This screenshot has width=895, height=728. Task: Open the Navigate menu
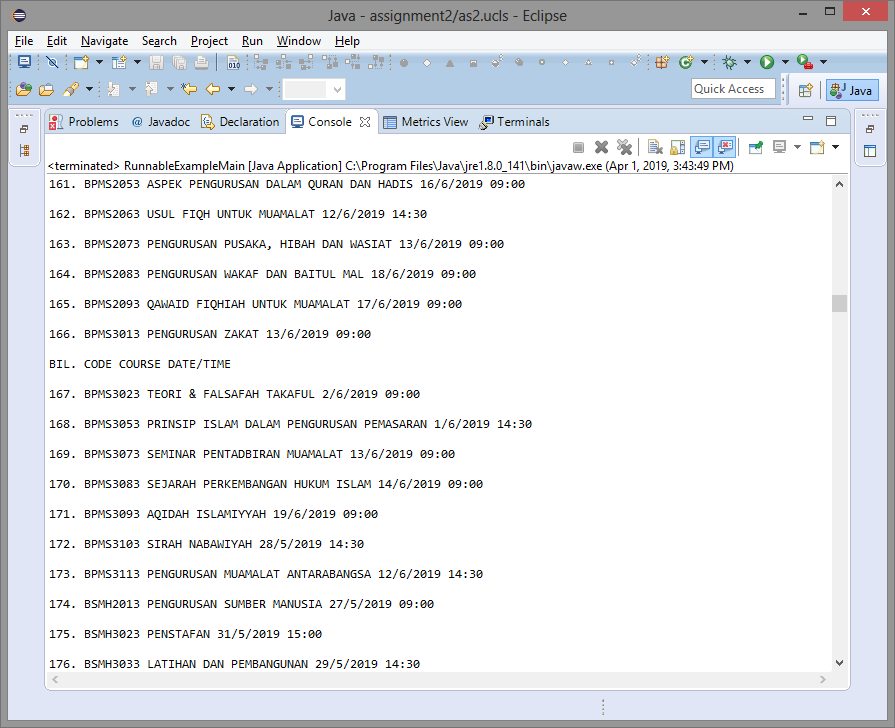point(104,41)
